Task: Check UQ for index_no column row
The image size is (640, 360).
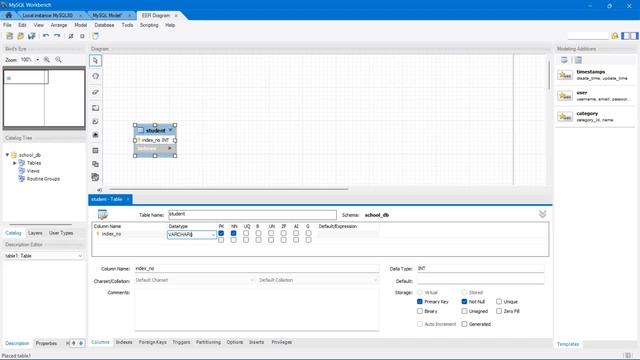Action: [x=246, y=233]
